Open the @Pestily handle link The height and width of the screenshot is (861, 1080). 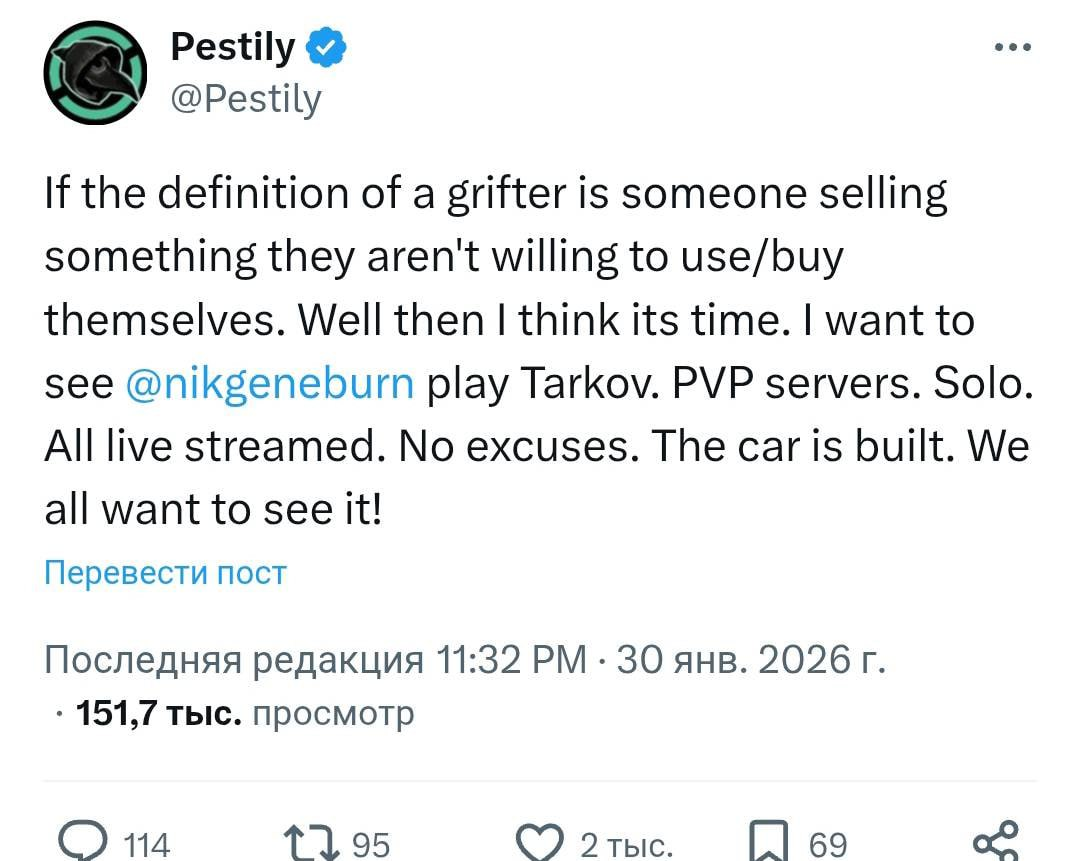pos(246,99)
